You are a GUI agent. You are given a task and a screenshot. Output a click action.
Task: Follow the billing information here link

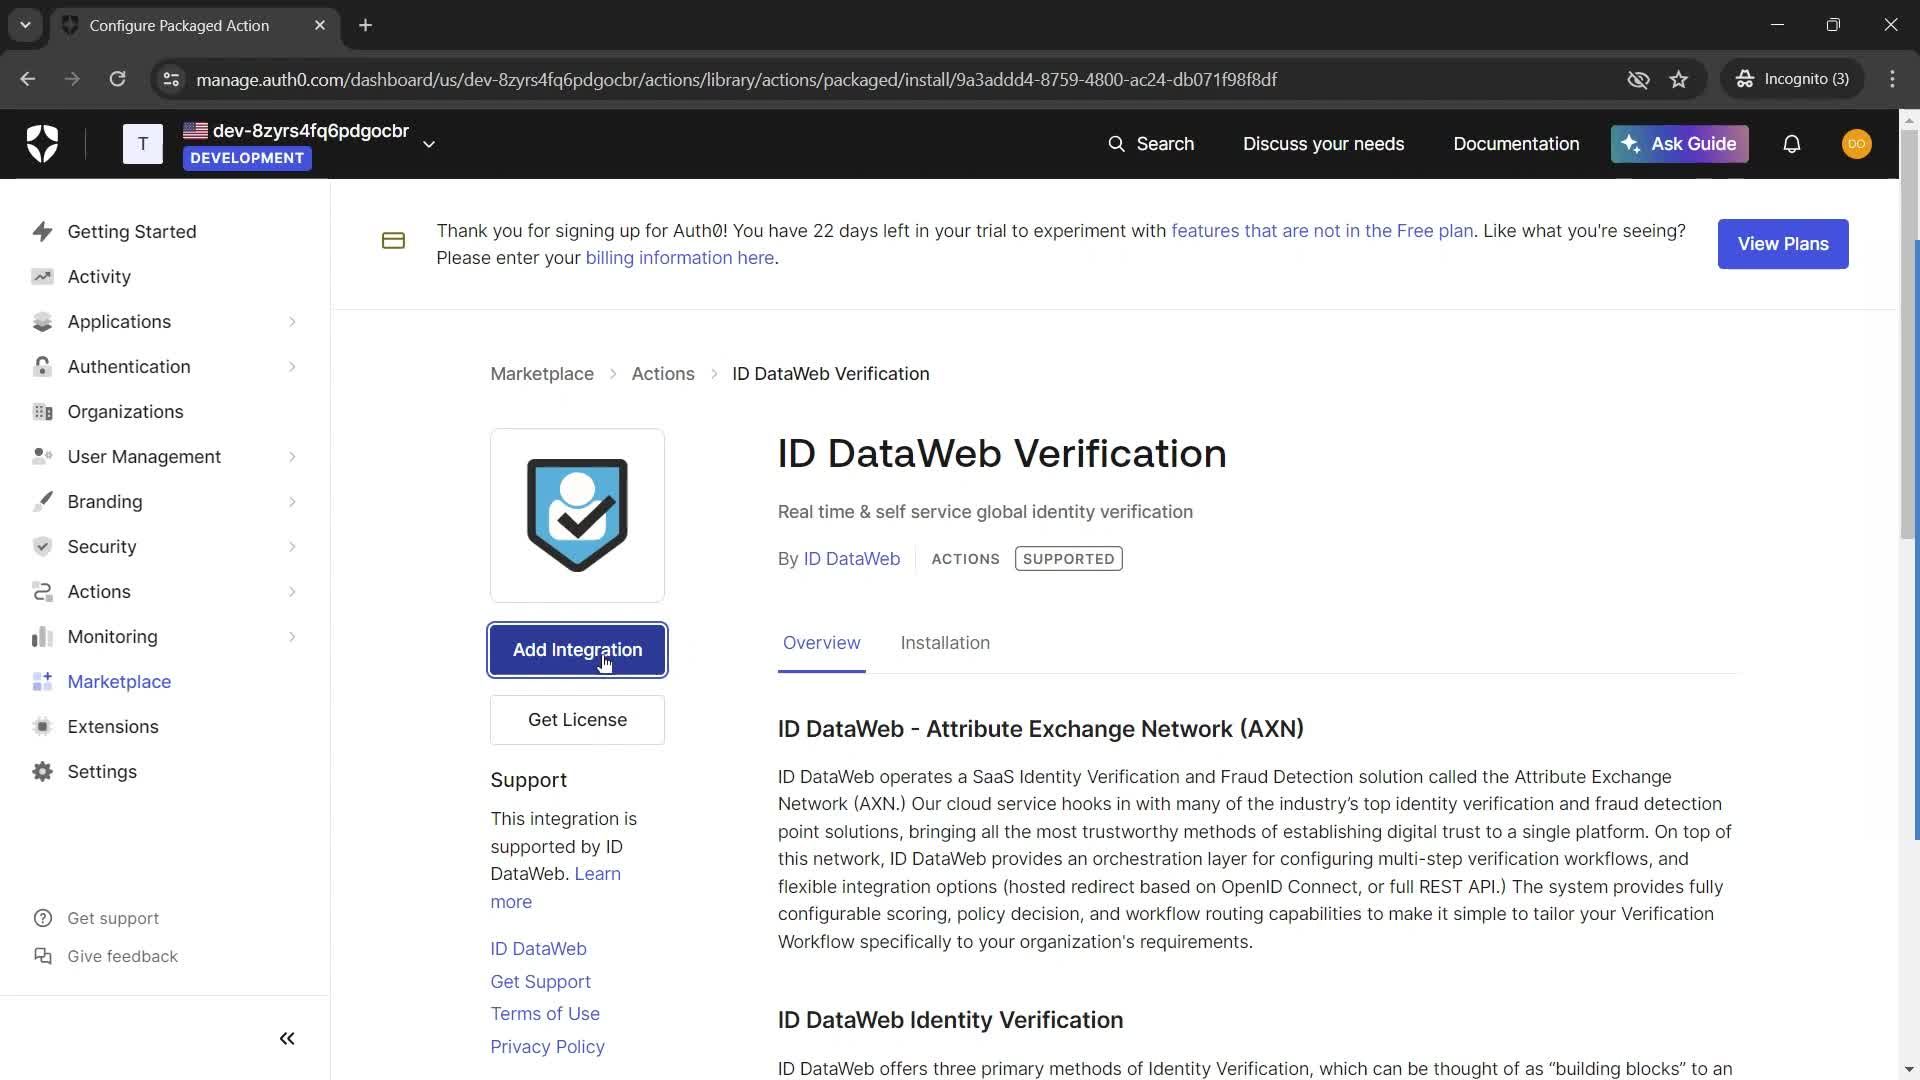(680, 258)
